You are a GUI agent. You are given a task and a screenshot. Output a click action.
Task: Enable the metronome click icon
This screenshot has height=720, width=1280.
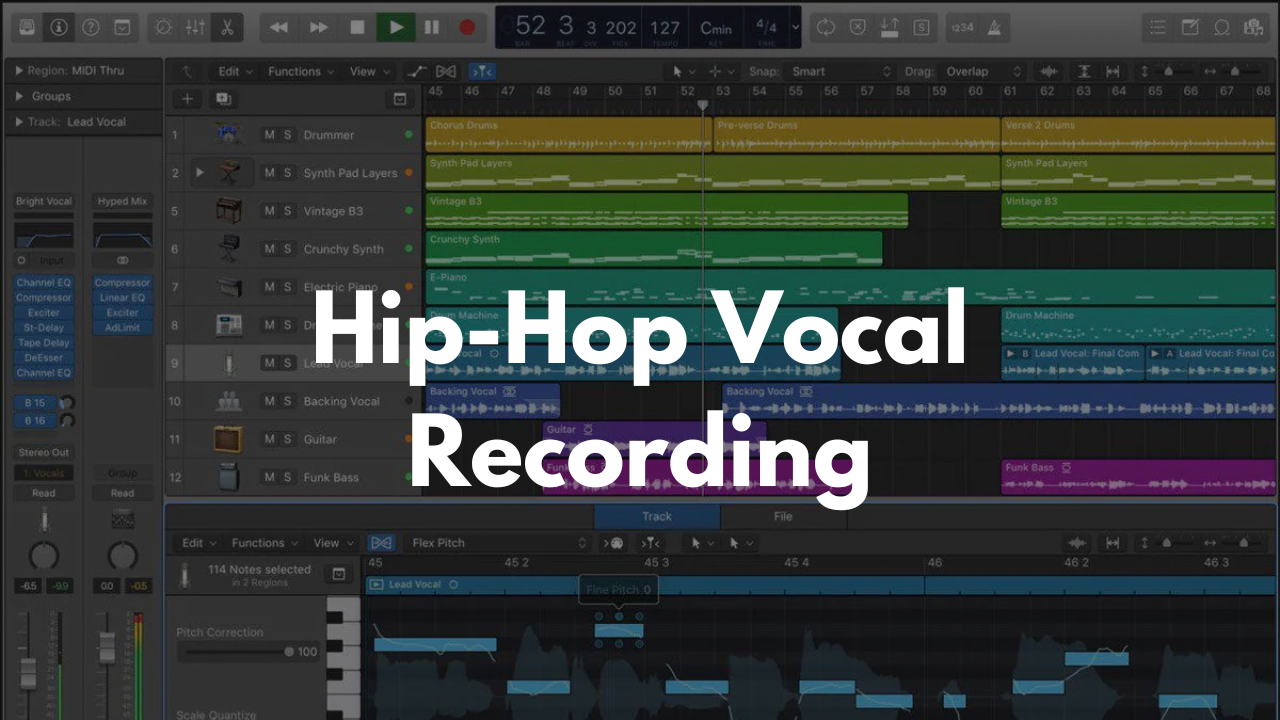994,27
